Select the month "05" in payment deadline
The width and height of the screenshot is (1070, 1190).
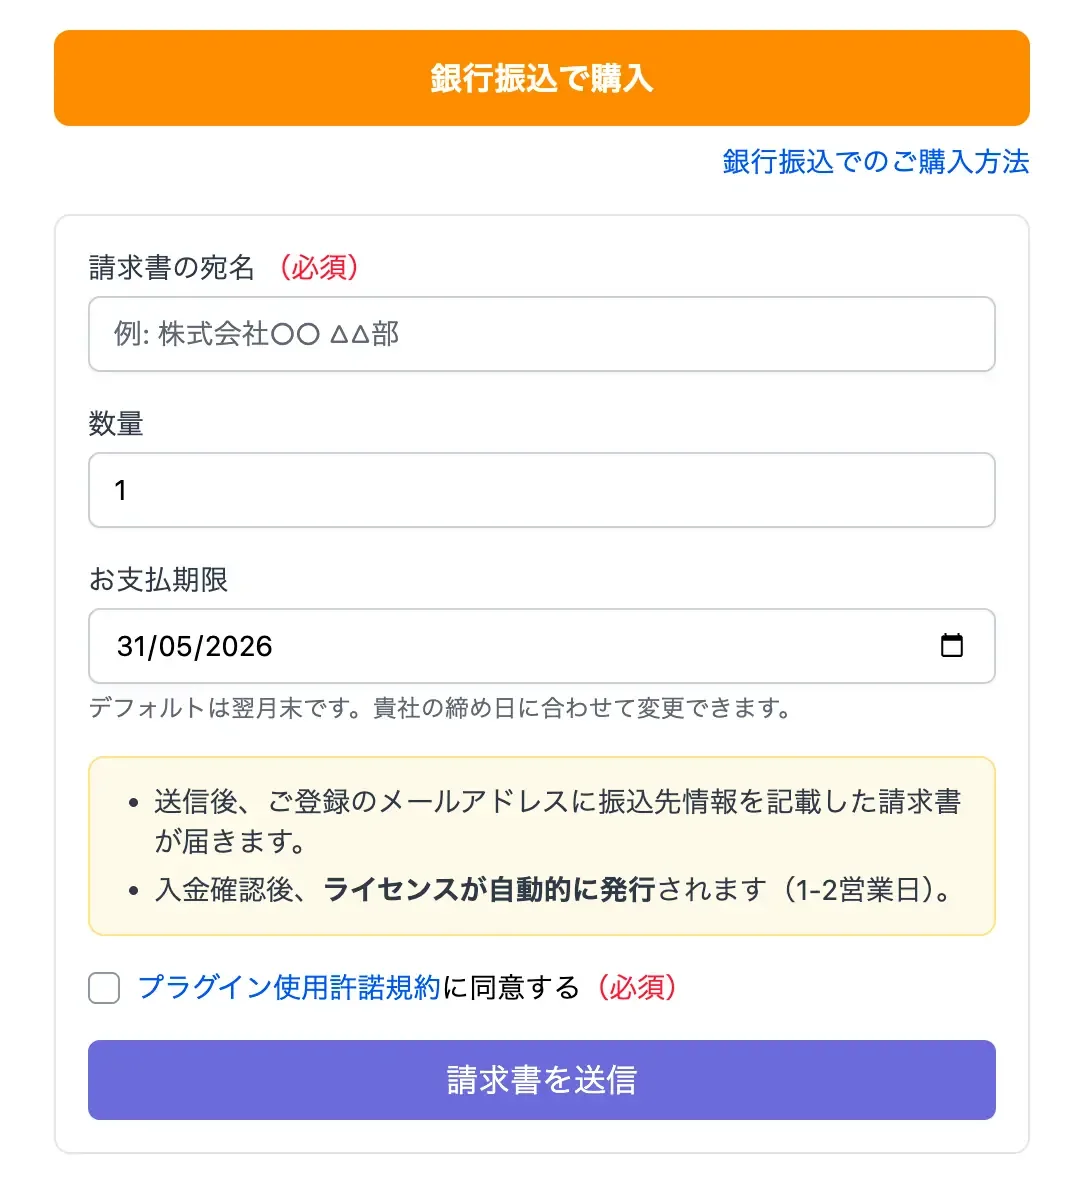click(175, 647)
